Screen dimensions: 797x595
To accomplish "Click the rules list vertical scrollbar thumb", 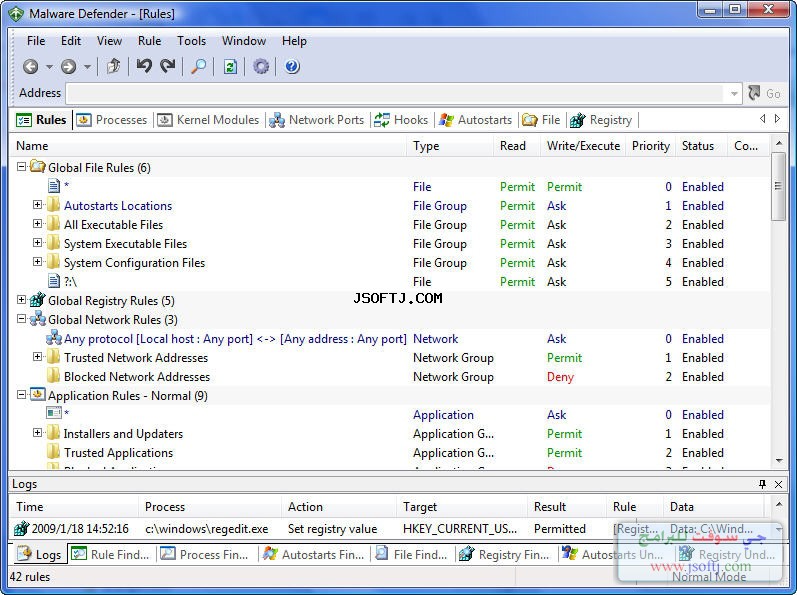I will pos(778,186).
